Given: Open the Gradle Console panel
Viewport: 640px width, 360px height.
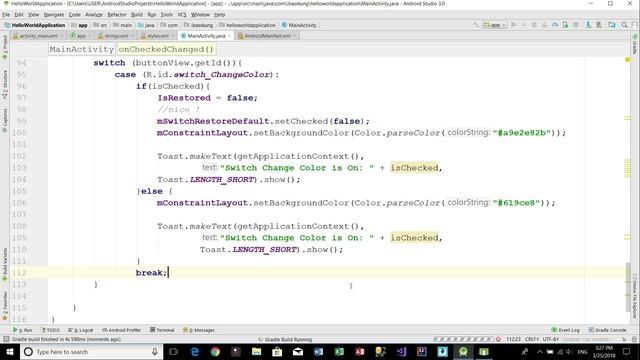Looking at the screenshot, I should click(x=607, y=330).
